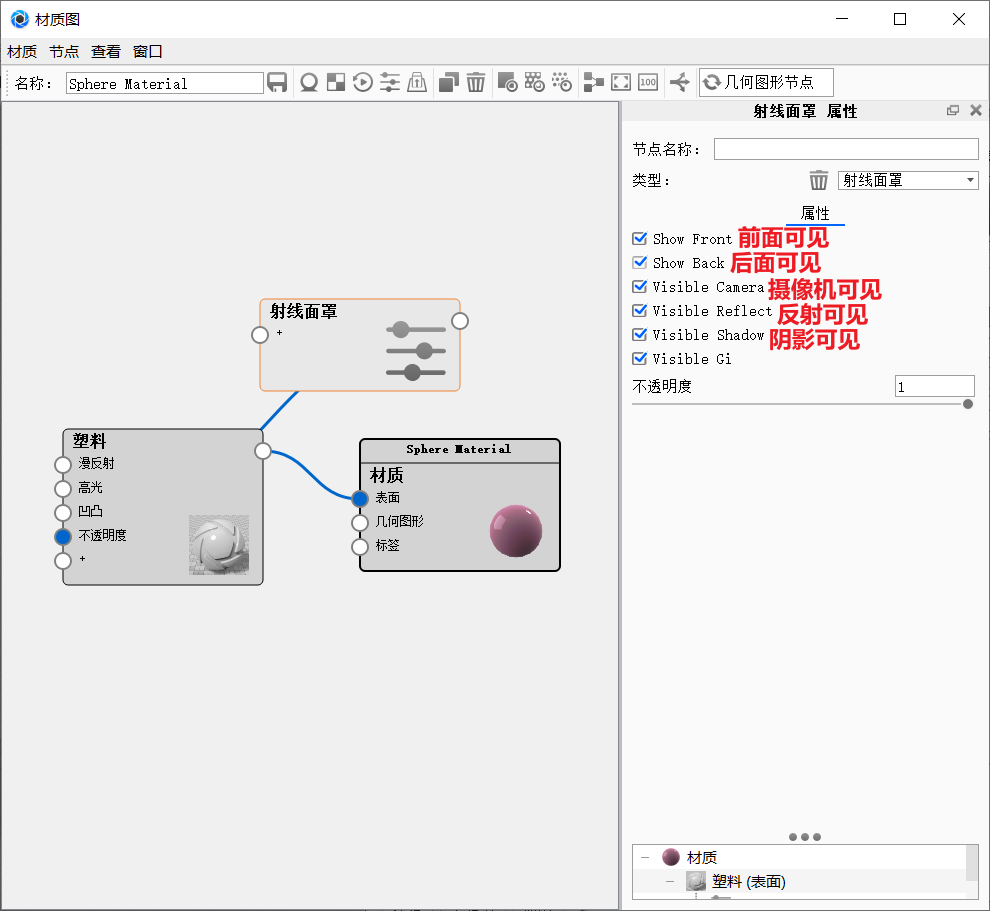This screenshot has height=911, width=990.
Task: Save material to library icon
Action: click(x=277, y=83)
